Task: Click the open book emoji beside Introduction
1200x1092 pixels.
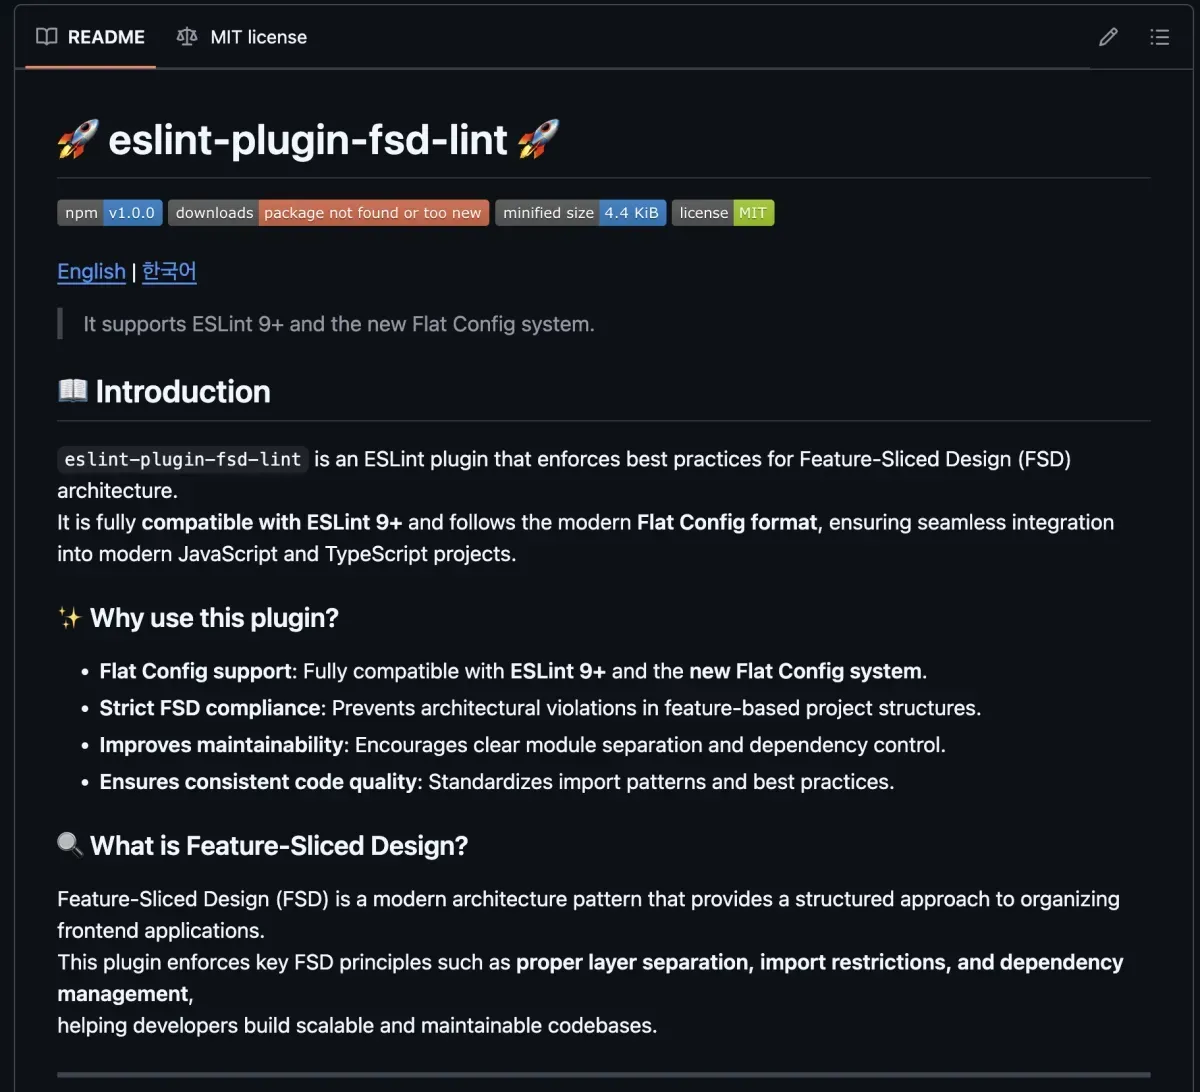Action: pos(72,391)
